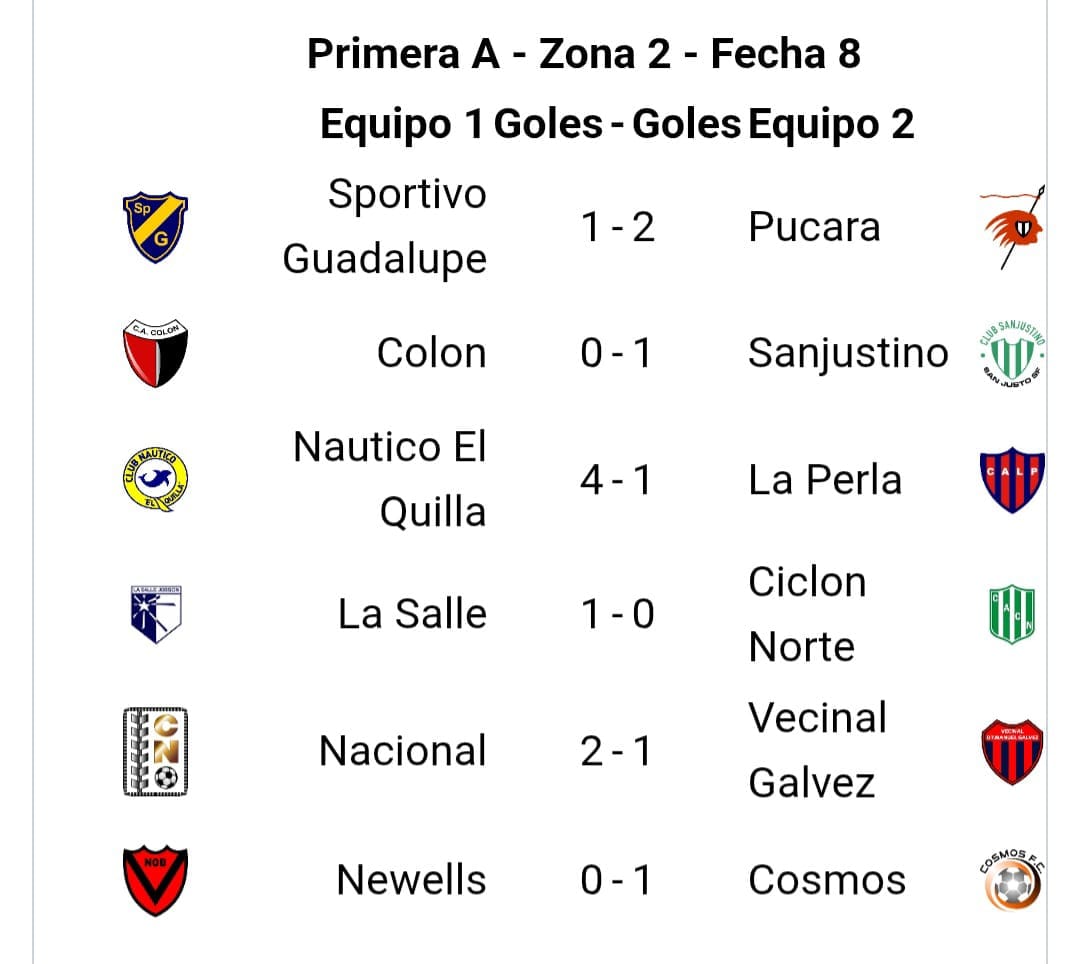The image size is (1080, 964).
Task: Click the Club Sanjustino green badge
Action: click(x=1012, y=354)
